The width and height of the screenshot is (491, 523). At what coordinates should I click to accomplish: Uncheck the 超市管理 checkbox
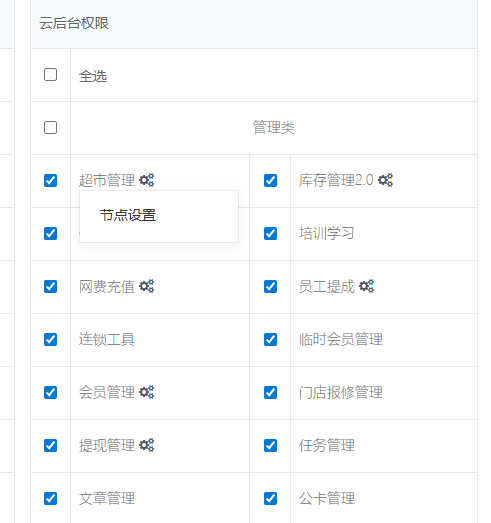click(50, 180)
